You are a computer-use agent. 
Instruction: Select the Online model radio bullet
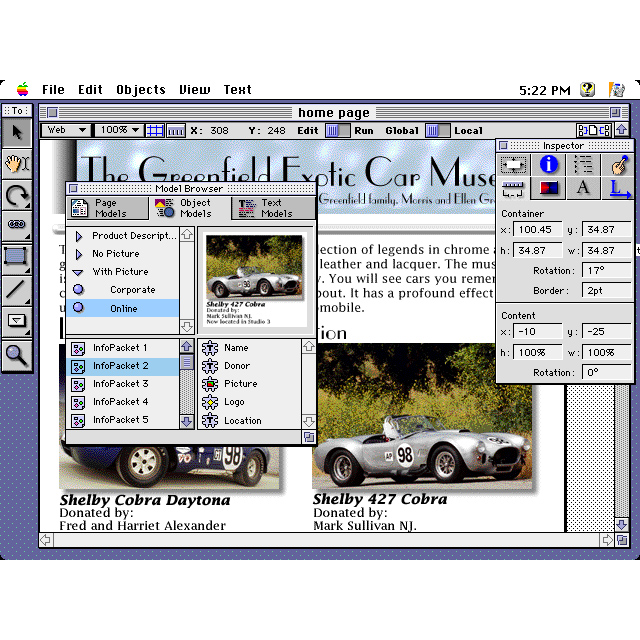[78, 308]
